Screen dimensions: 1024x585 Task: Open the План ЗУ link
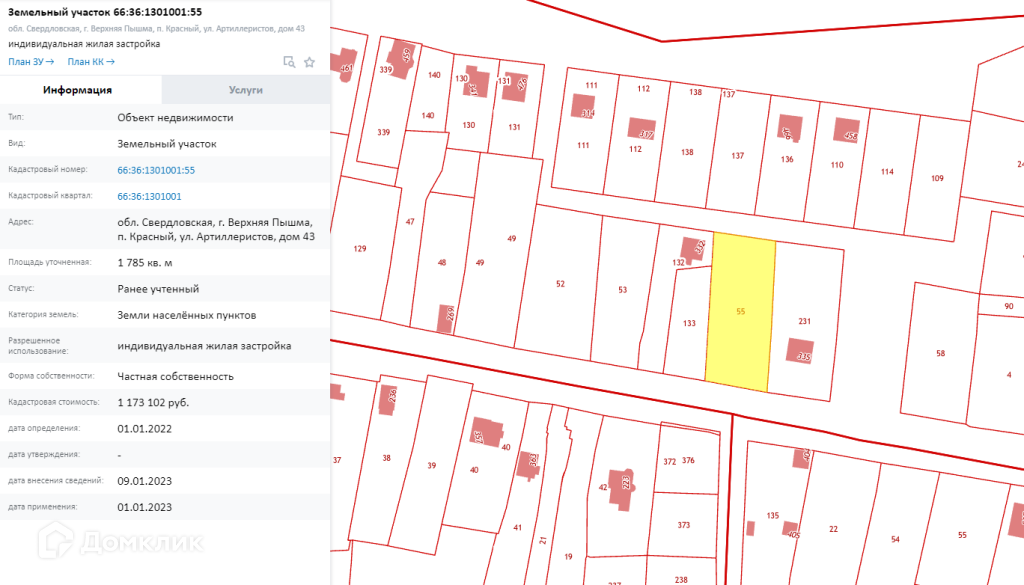tap(31, 61)
